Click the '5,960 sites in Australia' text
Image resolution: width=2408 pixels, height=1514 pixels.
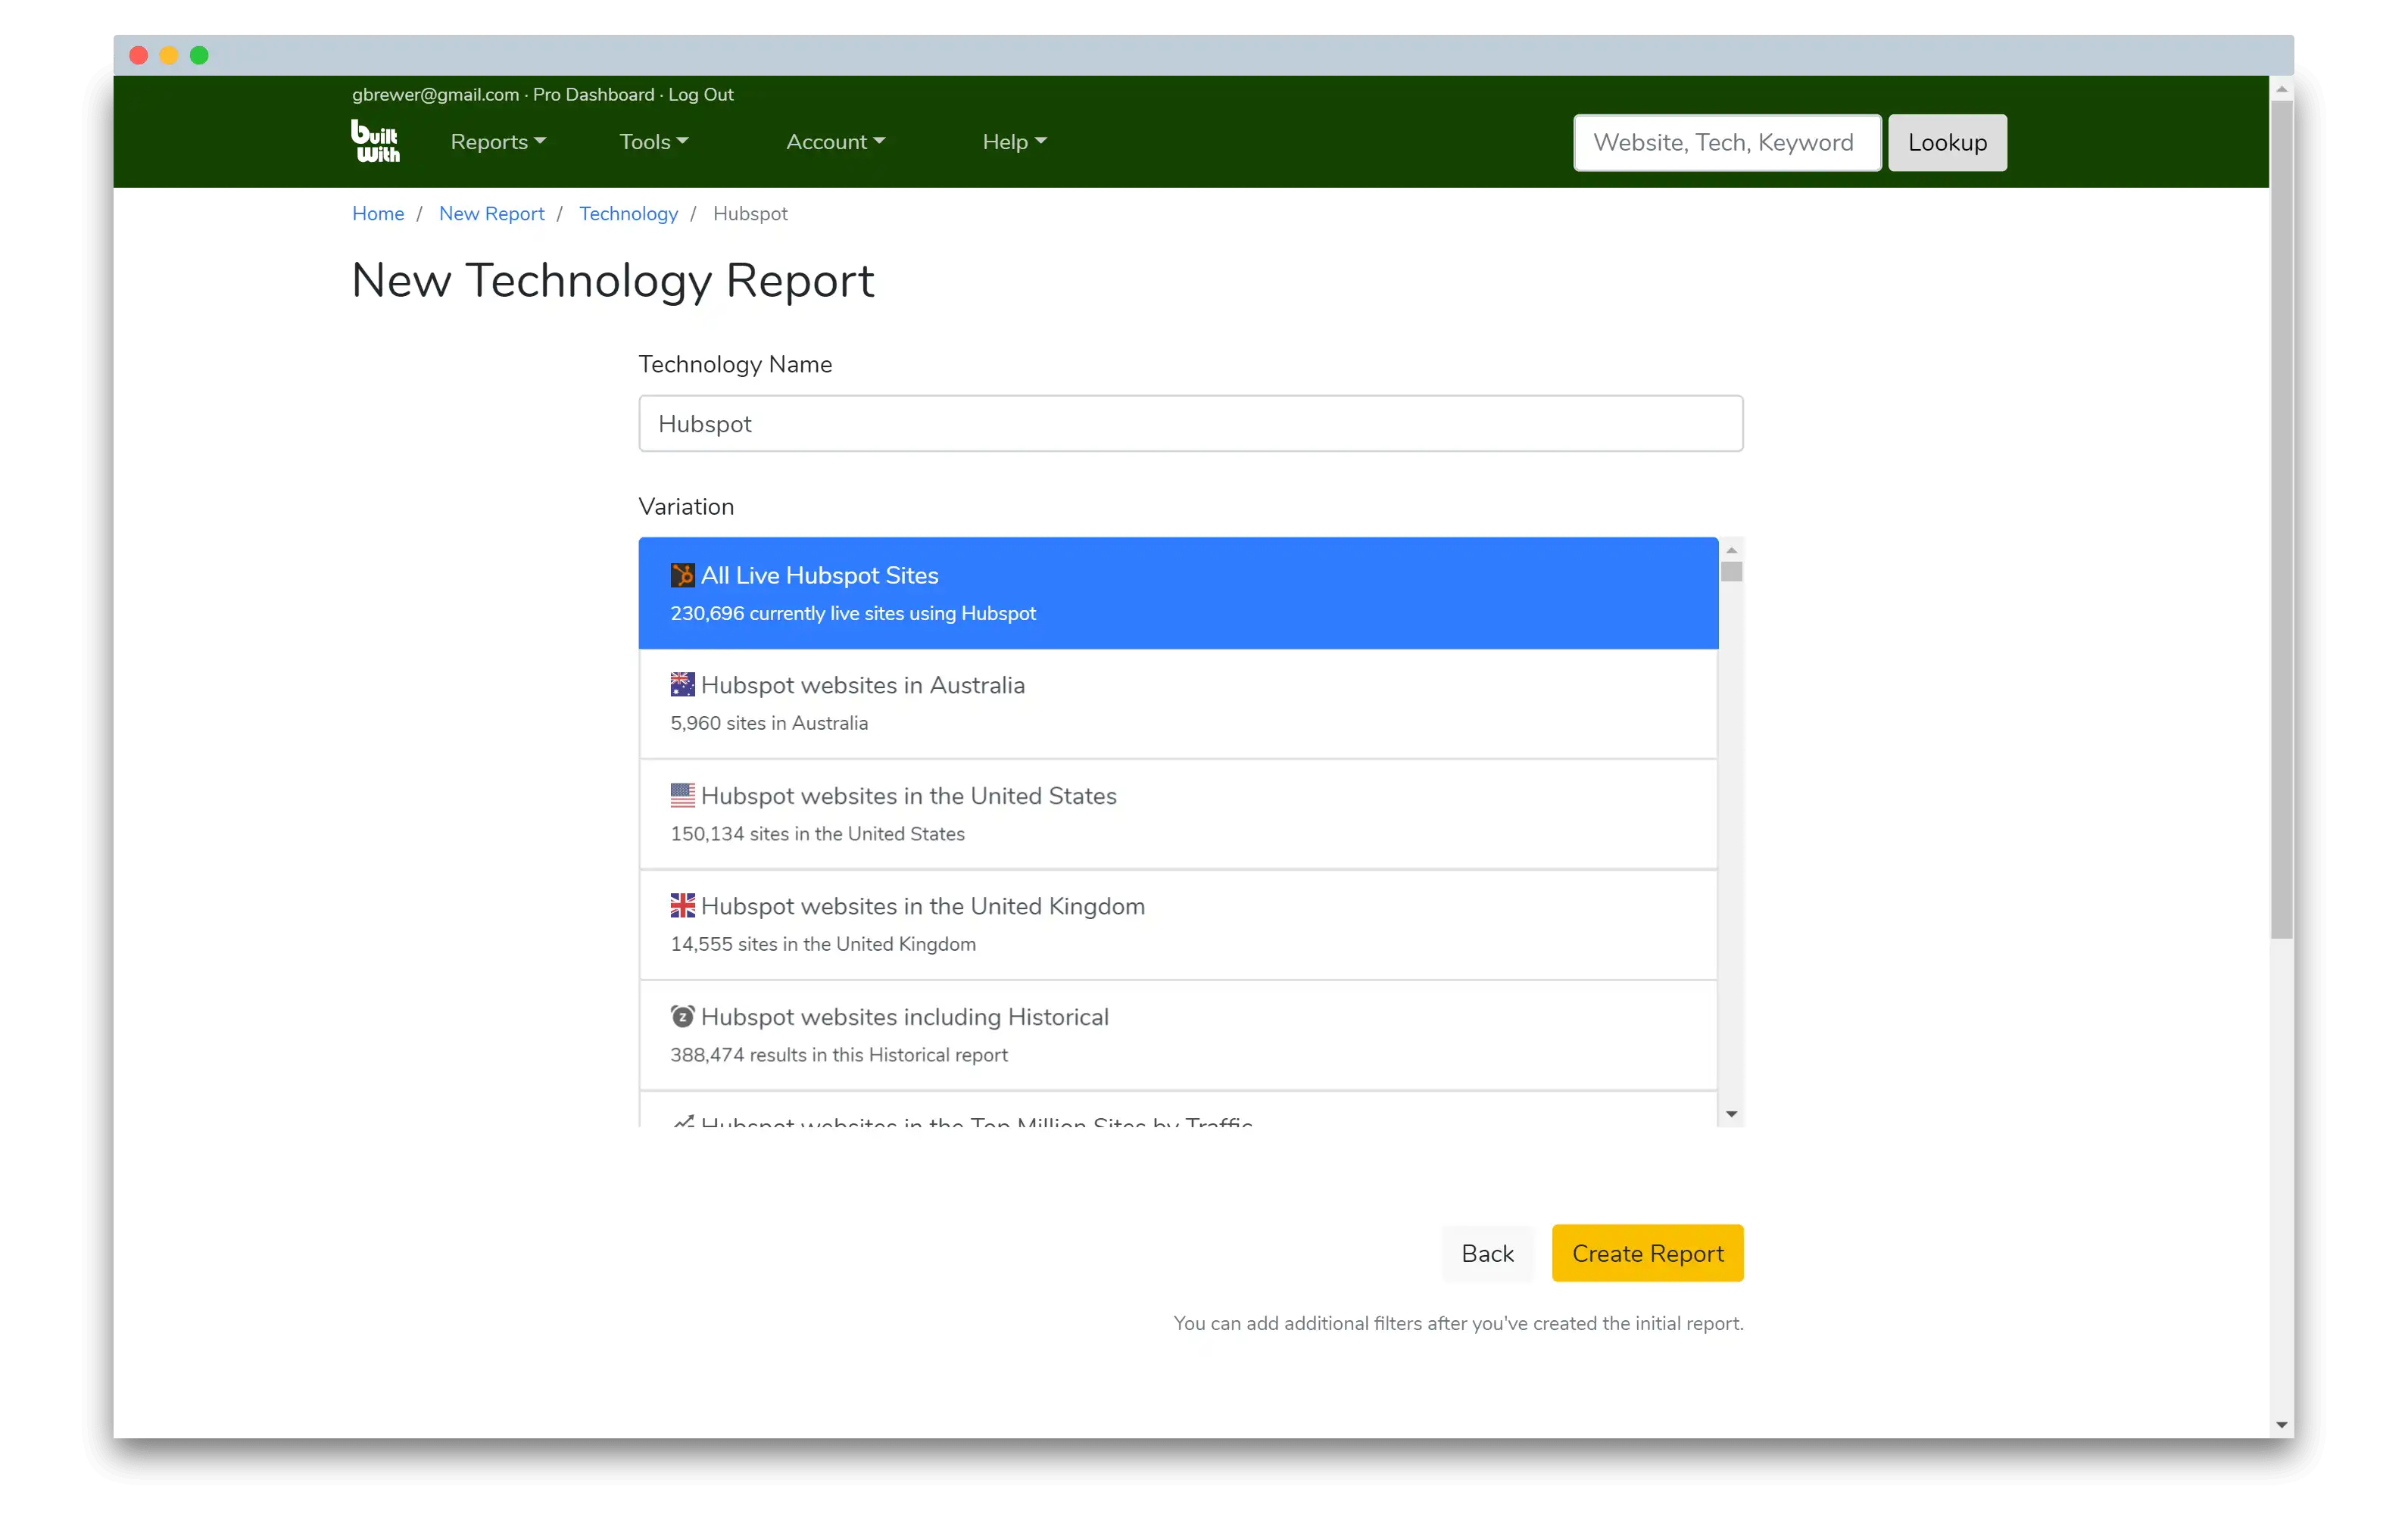[769, 723]
